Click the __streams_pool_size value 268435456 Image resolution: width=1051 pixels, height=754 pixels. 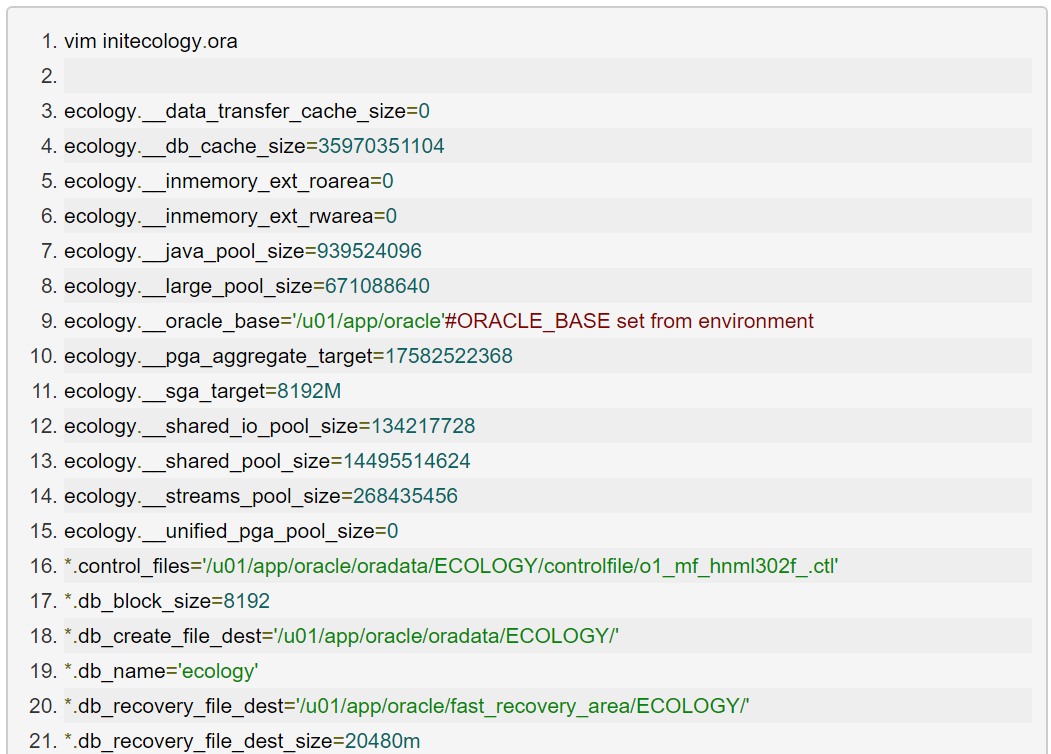pyautogui.click(x=400, y=496)
